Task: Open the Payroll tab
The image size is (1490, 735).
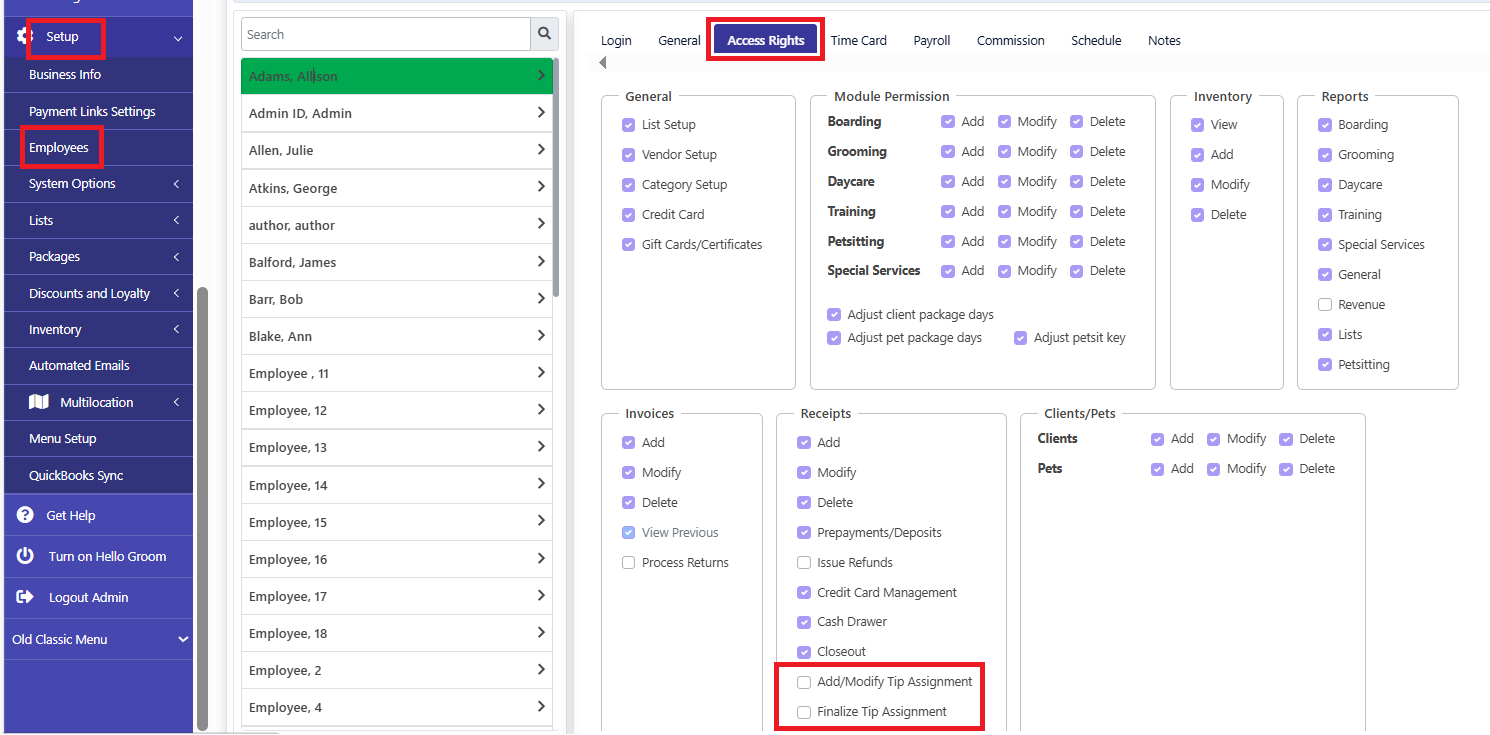Action: point(932,40)
